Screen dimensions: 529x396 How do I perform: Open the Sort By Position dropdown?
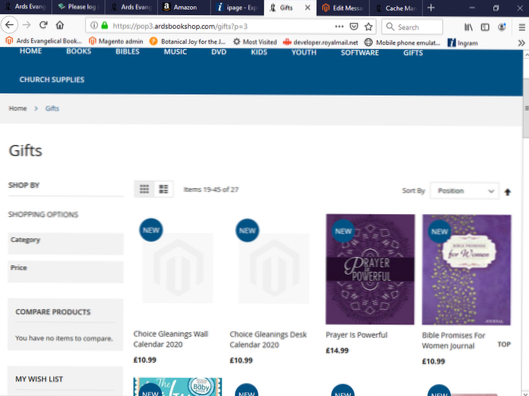click(x=465, y=191)
